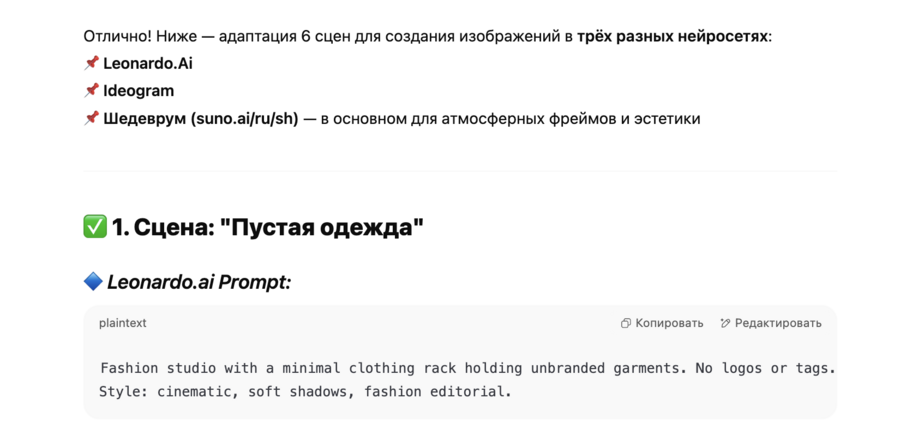Viewport: 900px width, 440px height.
Task: Click the bold "трёх разных нейросетях" text
Action: click(672, 36)
